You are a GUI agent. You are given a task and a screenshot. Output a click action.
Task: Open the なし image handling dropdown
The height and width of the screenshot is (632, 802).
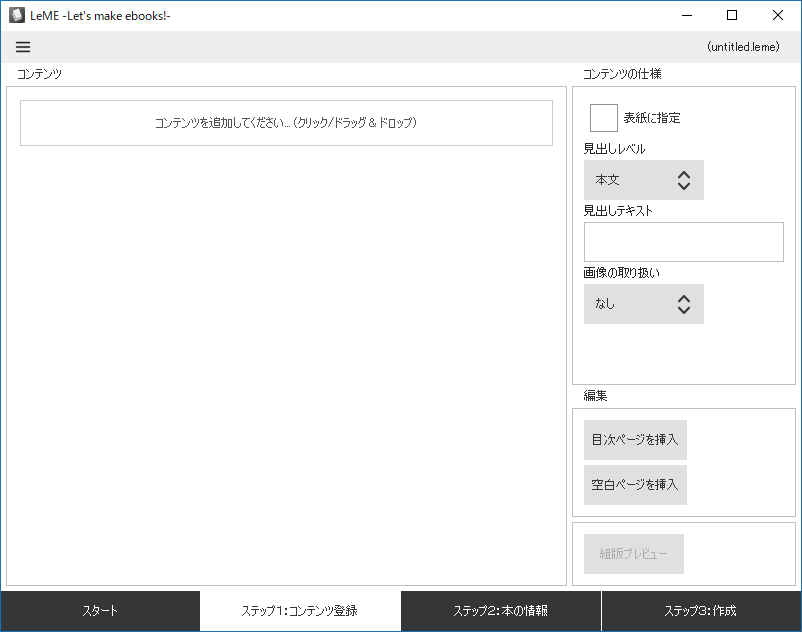[x=643, y=304]
